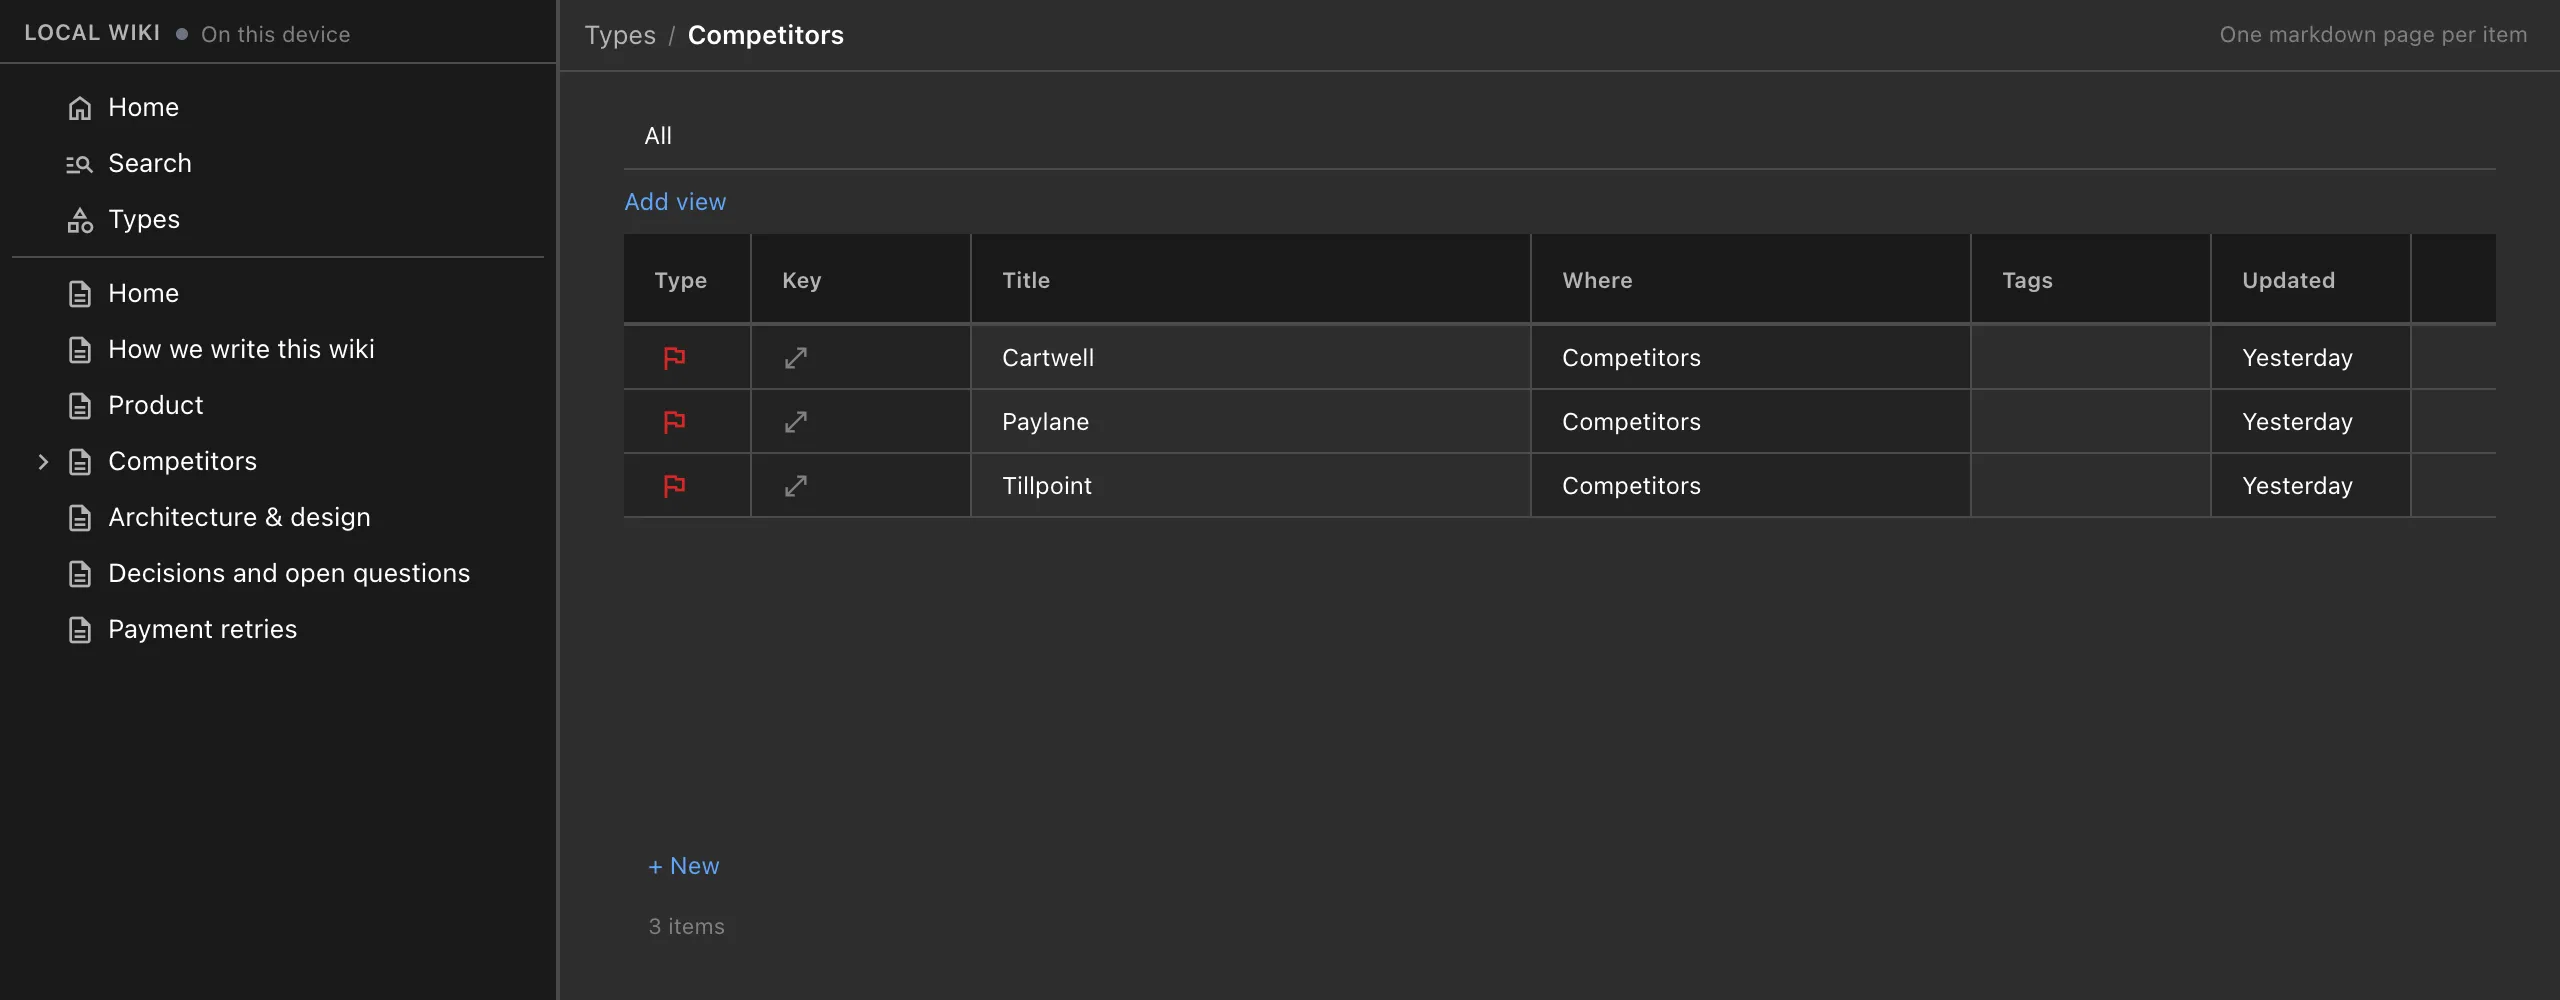Open Cartwell with its expand arrow icon
Image resolution: width=2560 pixels, height=1000 pixels.
(x=796, y=358)
